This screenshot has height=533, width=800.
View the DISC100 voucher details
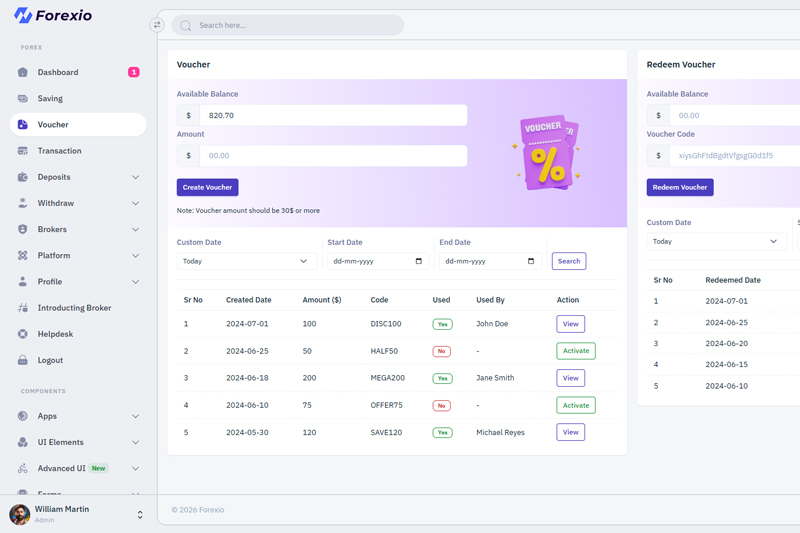[x=570, y=324]
